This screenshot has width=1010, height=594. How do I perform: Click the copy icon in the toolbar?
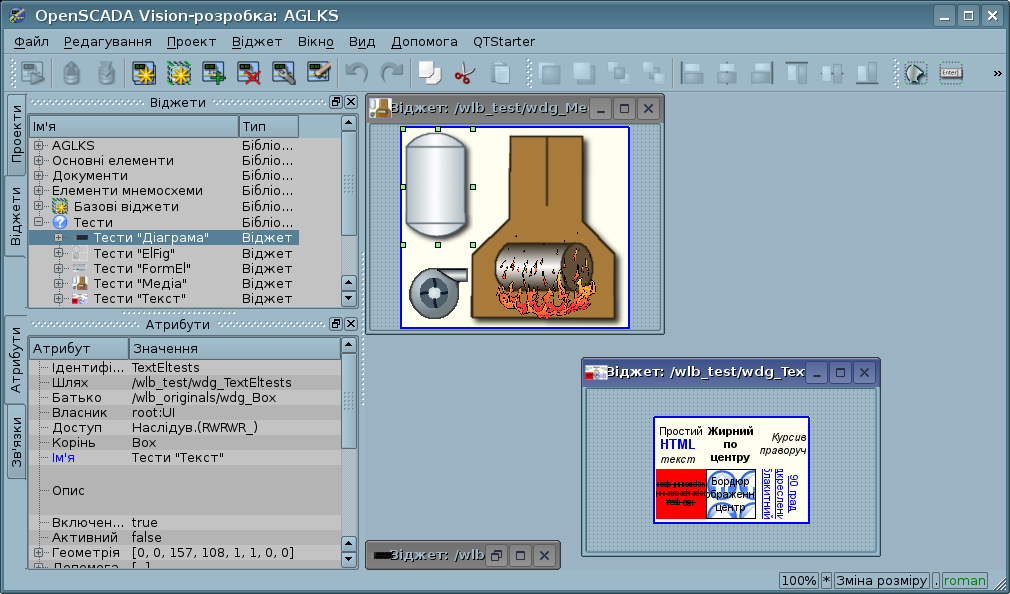coord(429,73)
